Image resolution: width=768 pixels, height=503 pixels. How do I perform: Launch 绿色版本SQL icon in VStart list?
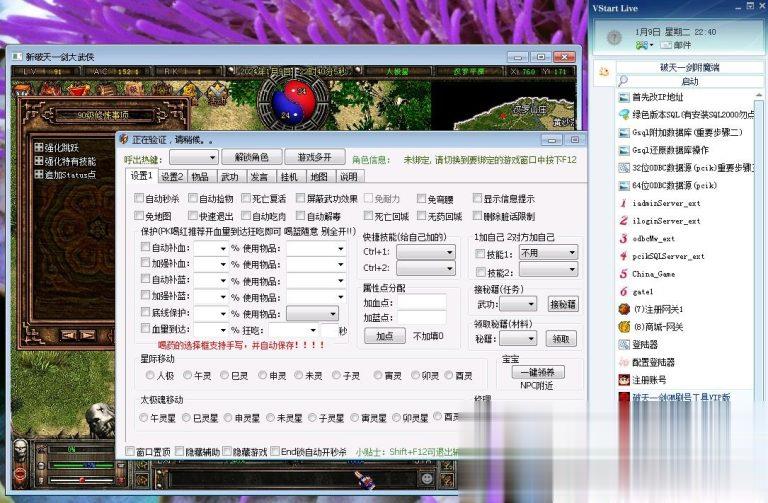point(624,115)
